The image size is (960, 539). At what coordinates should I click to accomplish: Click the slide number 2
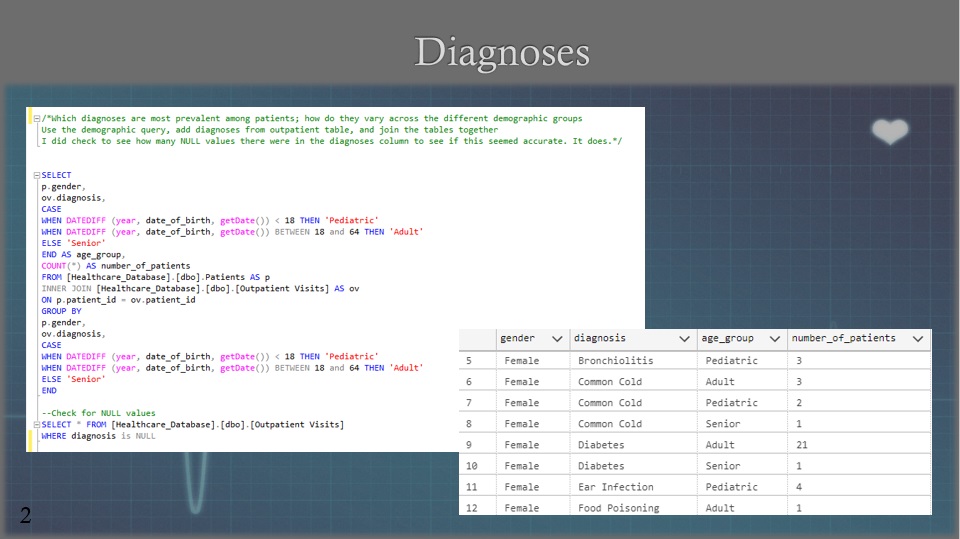pyautogui.click(x=25, y=515)
